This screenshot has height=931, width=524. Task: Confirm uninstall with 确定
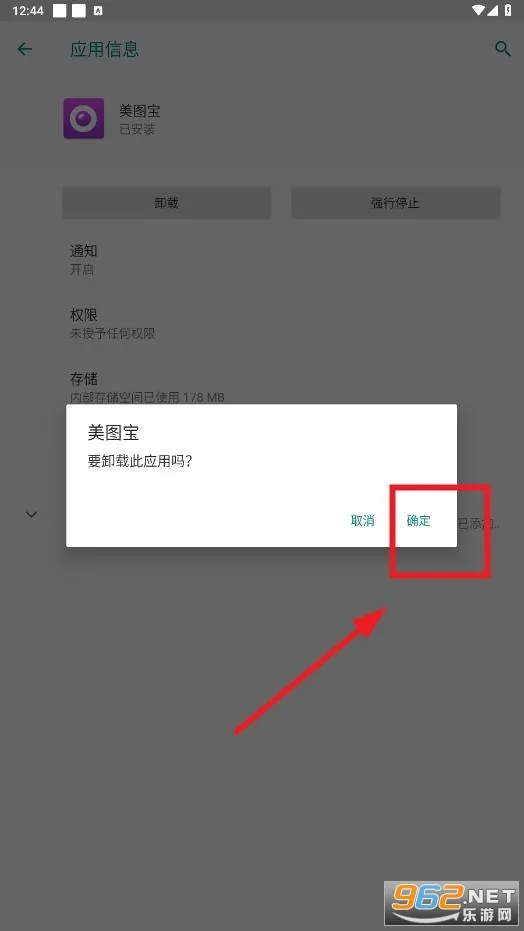click(418, 521)
